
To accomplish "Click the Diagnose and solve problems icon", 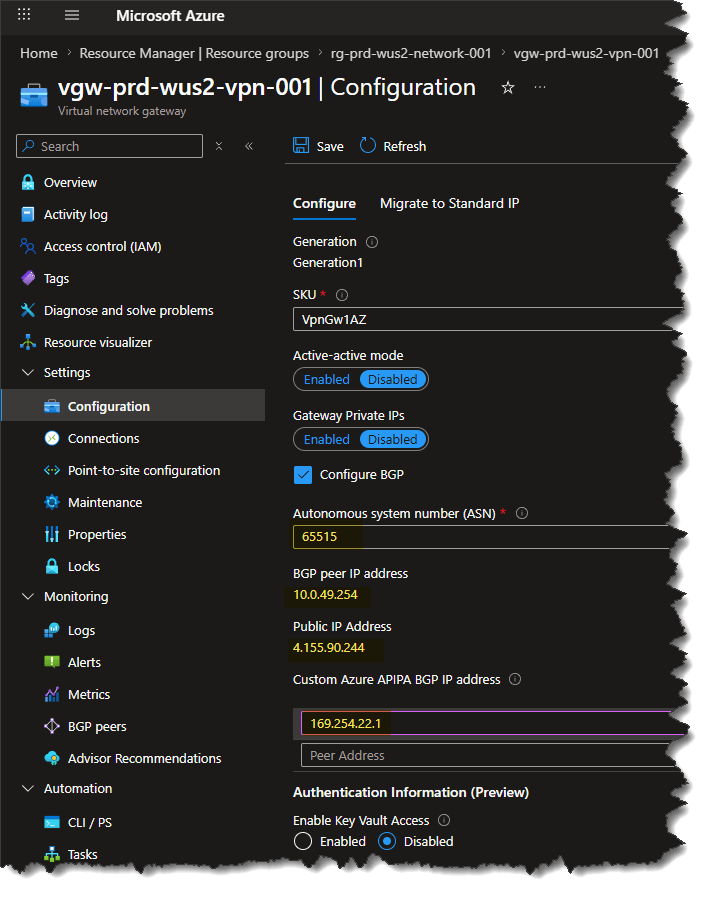I will coord(28,310).
